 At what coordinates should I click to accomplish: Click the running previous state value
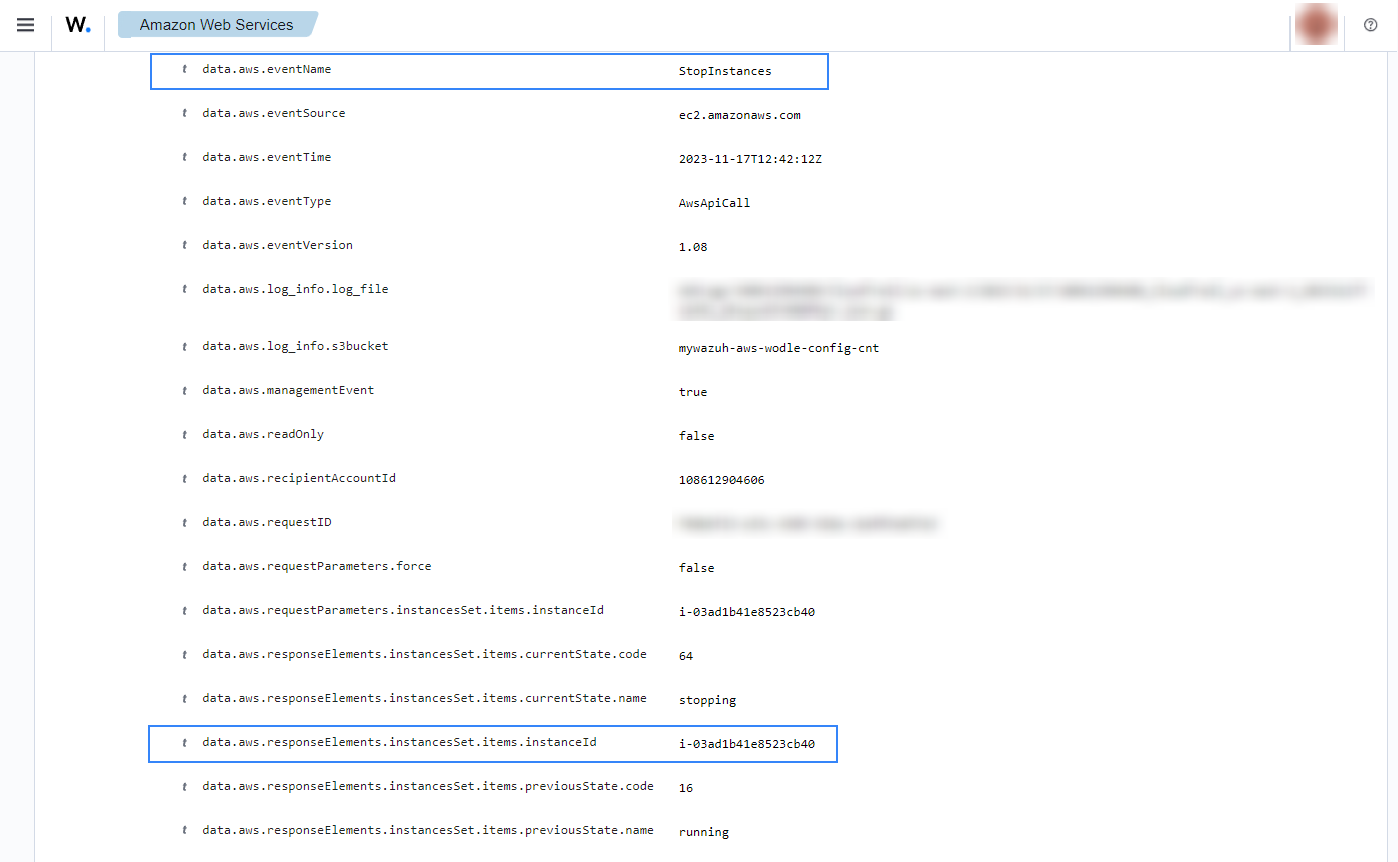tap(703, 832)
